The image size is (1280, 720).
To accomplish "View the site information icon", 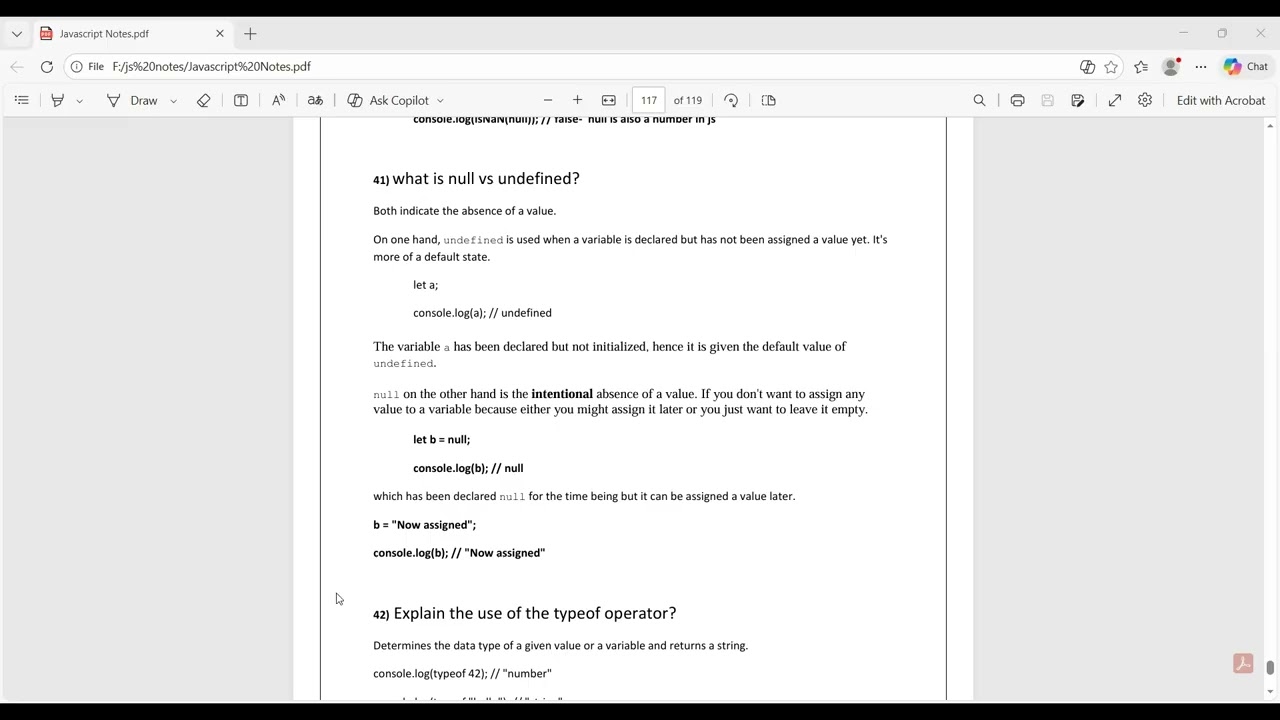I will click(77, 67).
